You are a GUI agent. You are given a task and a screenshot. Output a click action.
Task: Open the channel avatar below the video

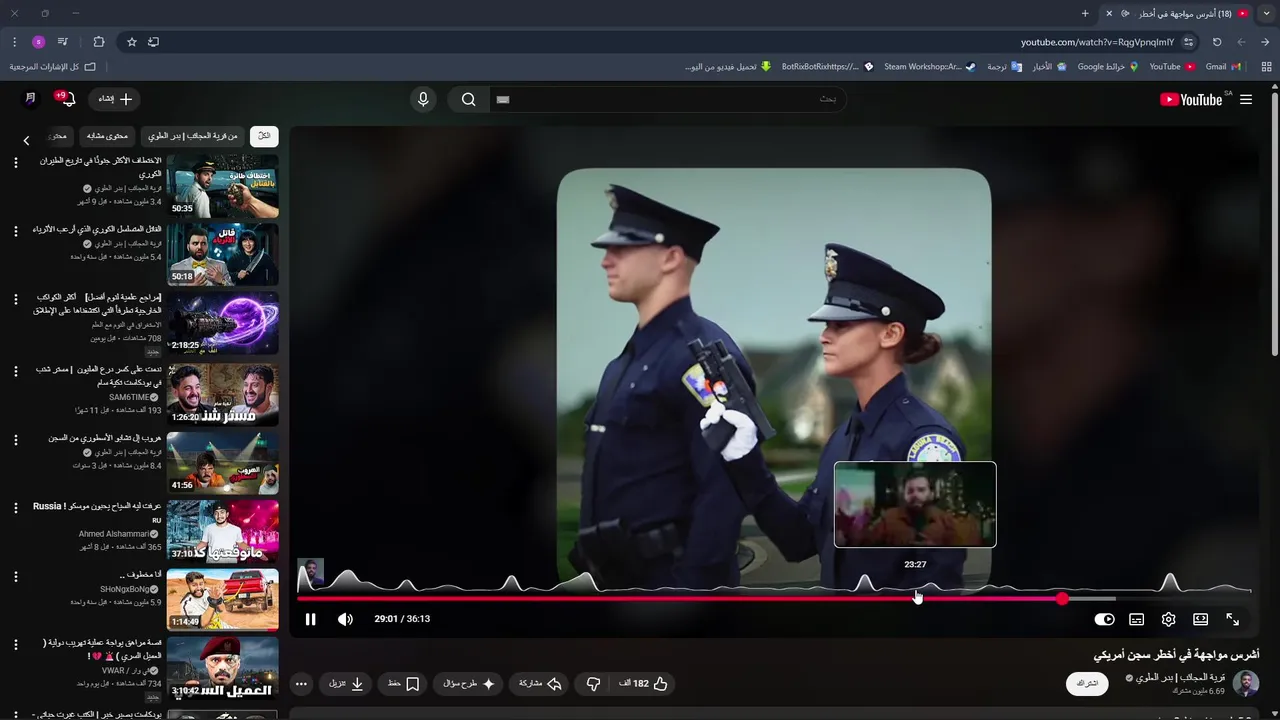[x=1246, y=684]
